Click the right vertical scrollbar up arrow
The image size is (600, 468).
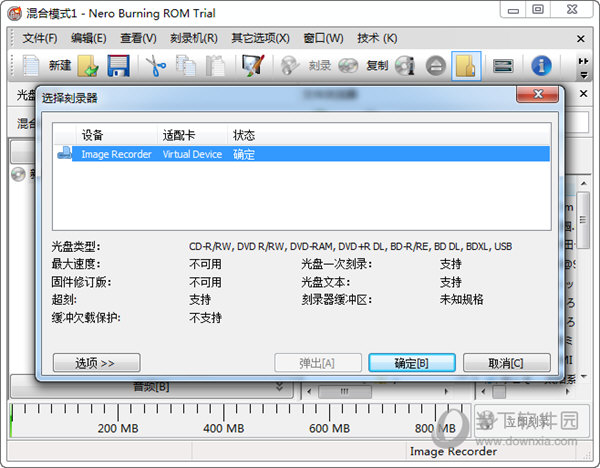coord(584,183)
